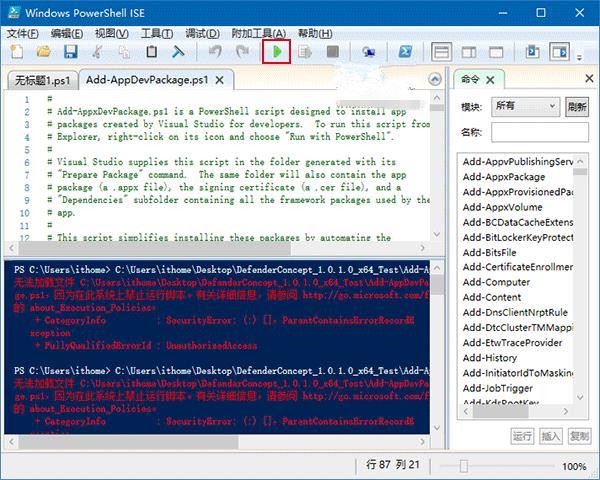Open the 视图(V) menu
The width and height of the screenshot is (600, 480).
(111, 34)
